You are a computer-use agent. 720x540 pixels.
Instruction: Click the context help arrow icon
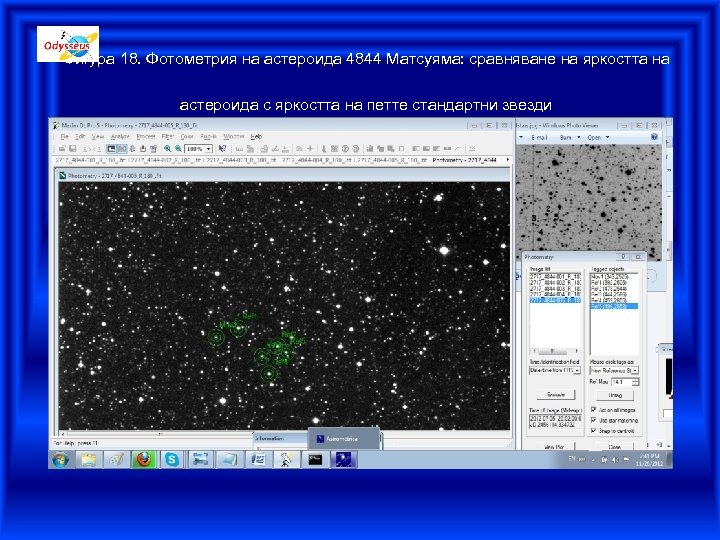[222, 149]
